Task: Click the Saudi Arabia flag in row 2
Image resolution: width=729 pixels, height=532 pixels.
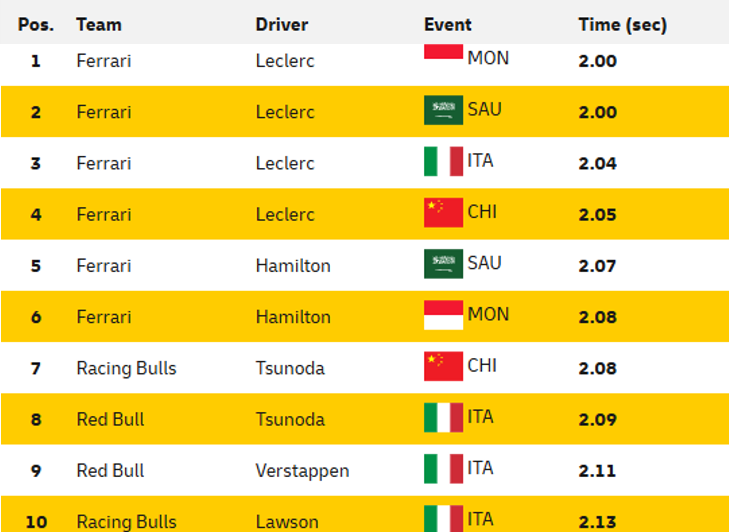Action: point(443,110)
